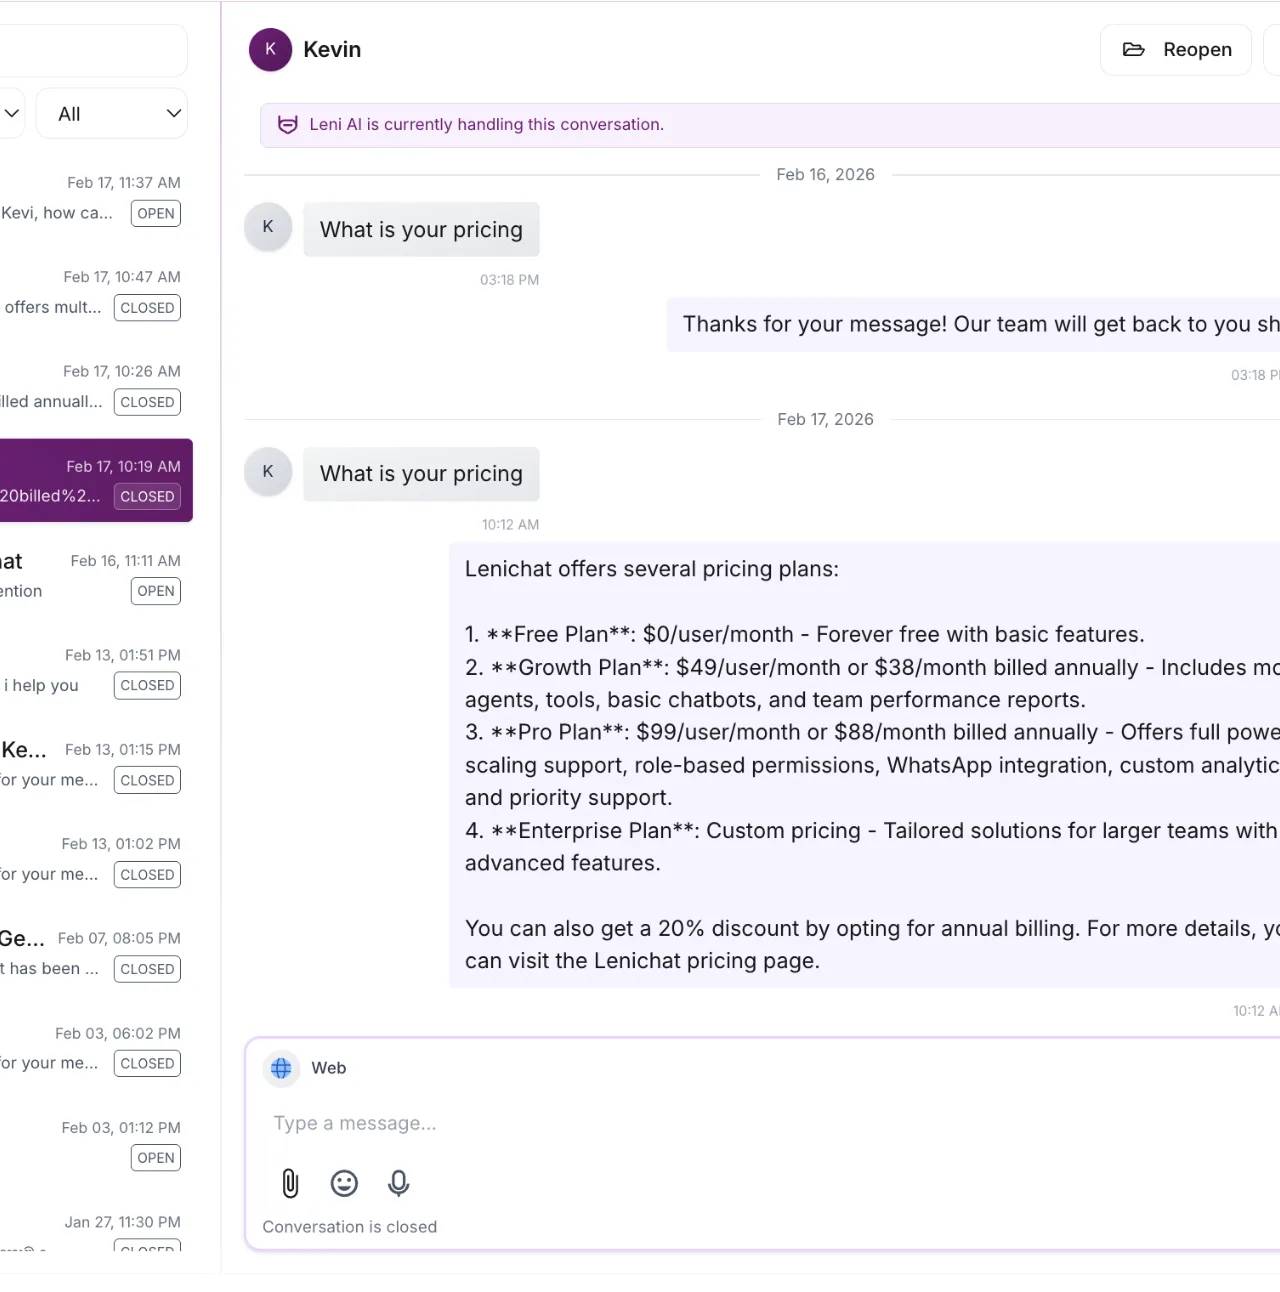The image size is (1280, 1292).
Task: Open the Feb 03, 06:02 PM conversation
Action: pos(94,1048)
